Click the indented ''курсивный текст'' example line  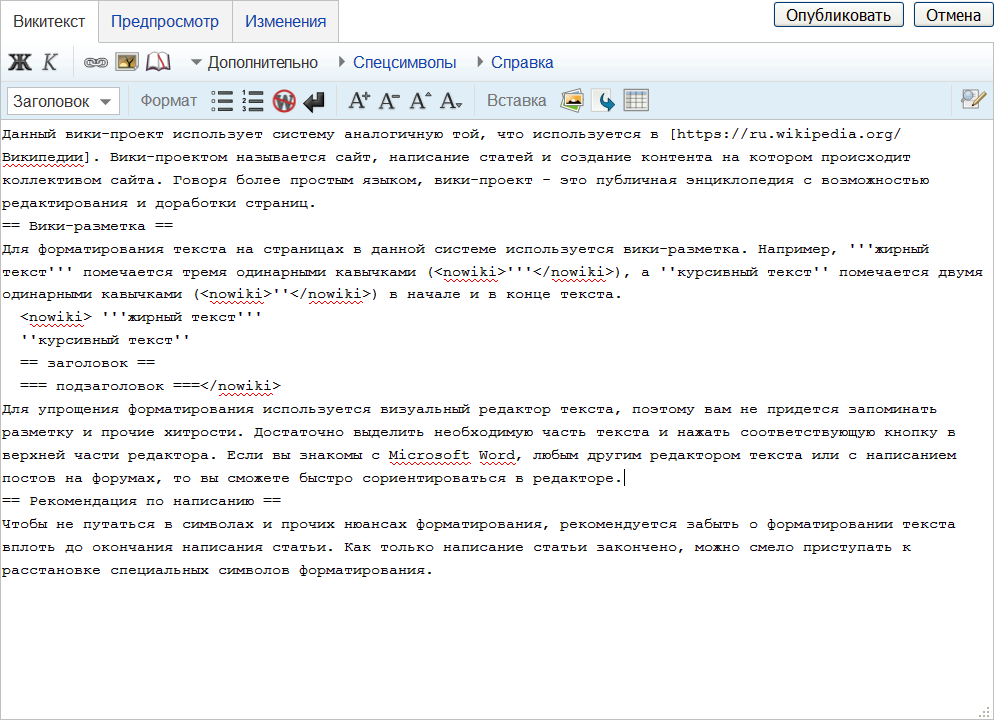click(105, 341)
